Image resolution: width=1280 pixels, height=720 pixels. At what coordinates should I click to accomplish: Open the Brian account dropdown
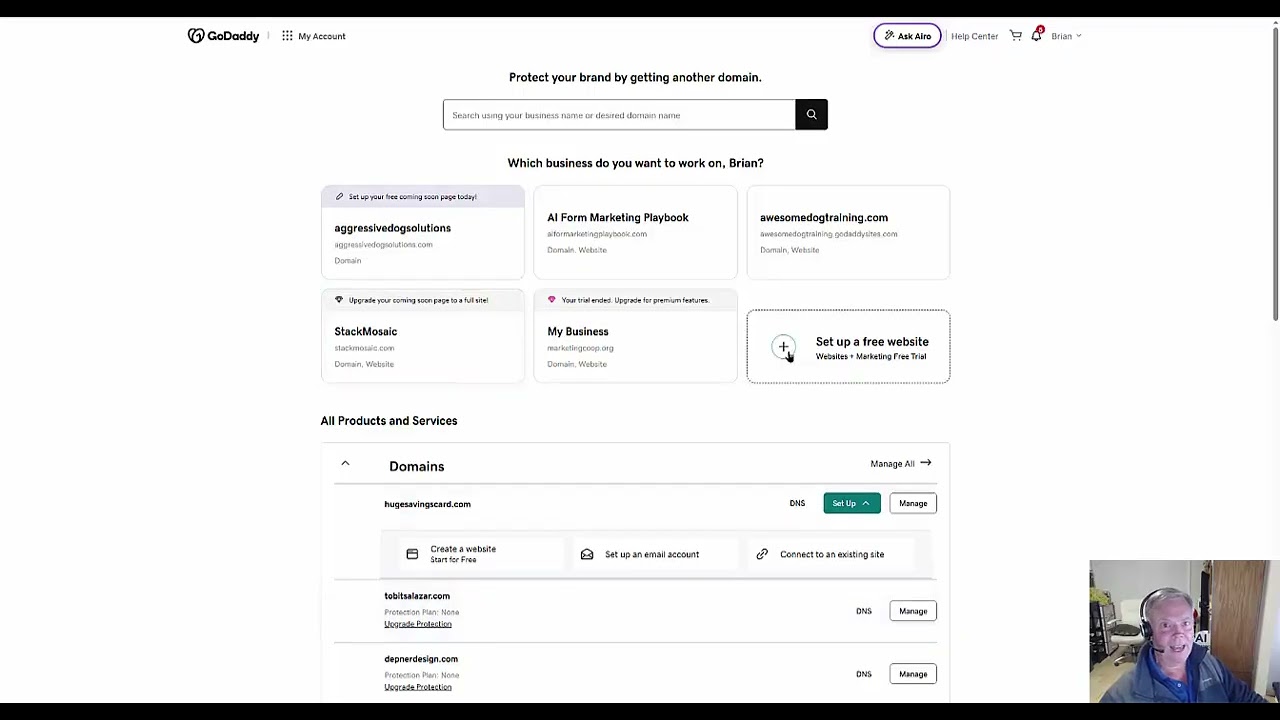[1066, 36]
